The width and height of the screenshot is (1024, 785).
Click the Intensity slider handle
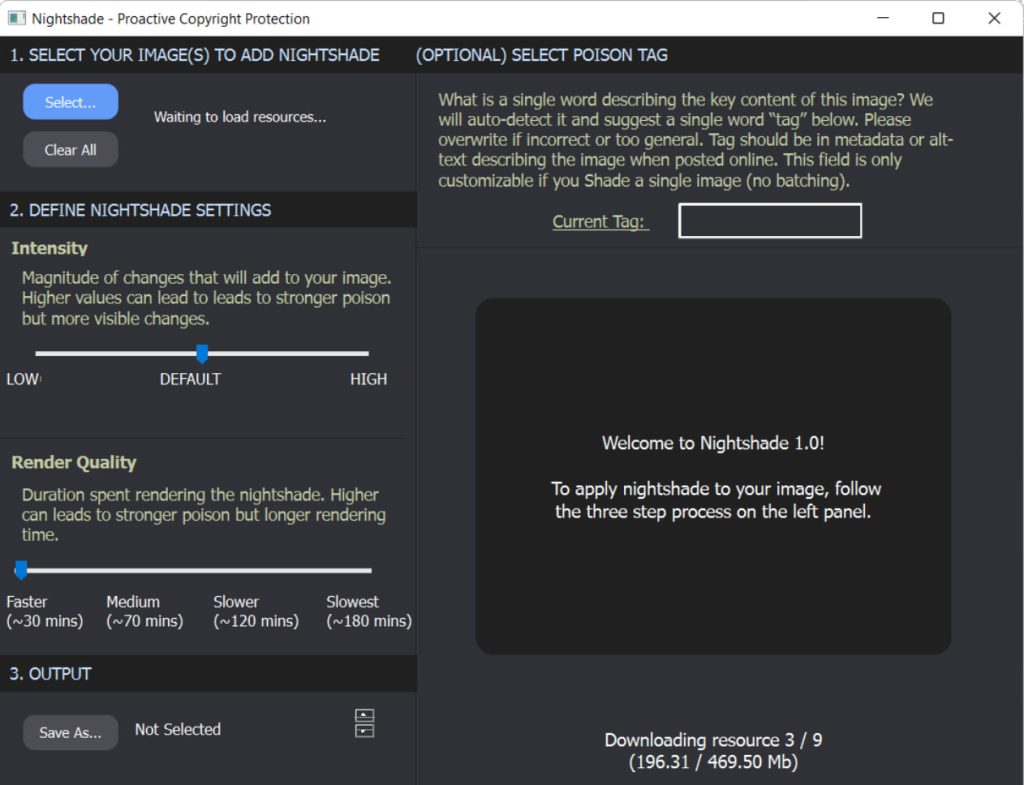(x=202, y=354)
